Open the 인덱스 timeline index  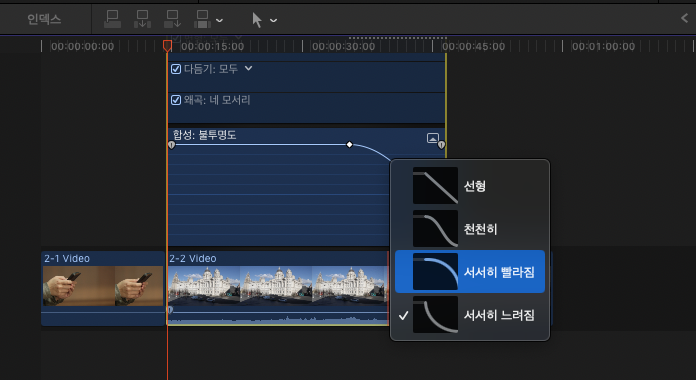(44, 19)
